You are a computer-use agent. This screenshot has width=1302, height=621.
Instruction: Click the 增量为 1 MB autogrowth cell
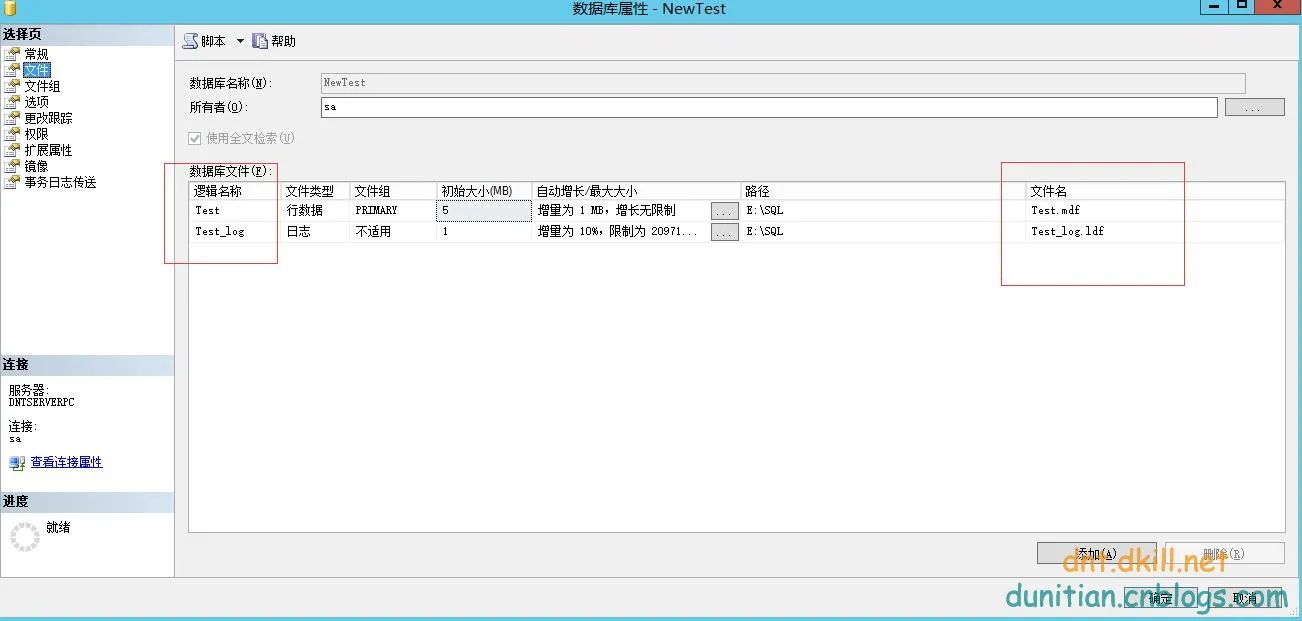[x=621, y=211]
